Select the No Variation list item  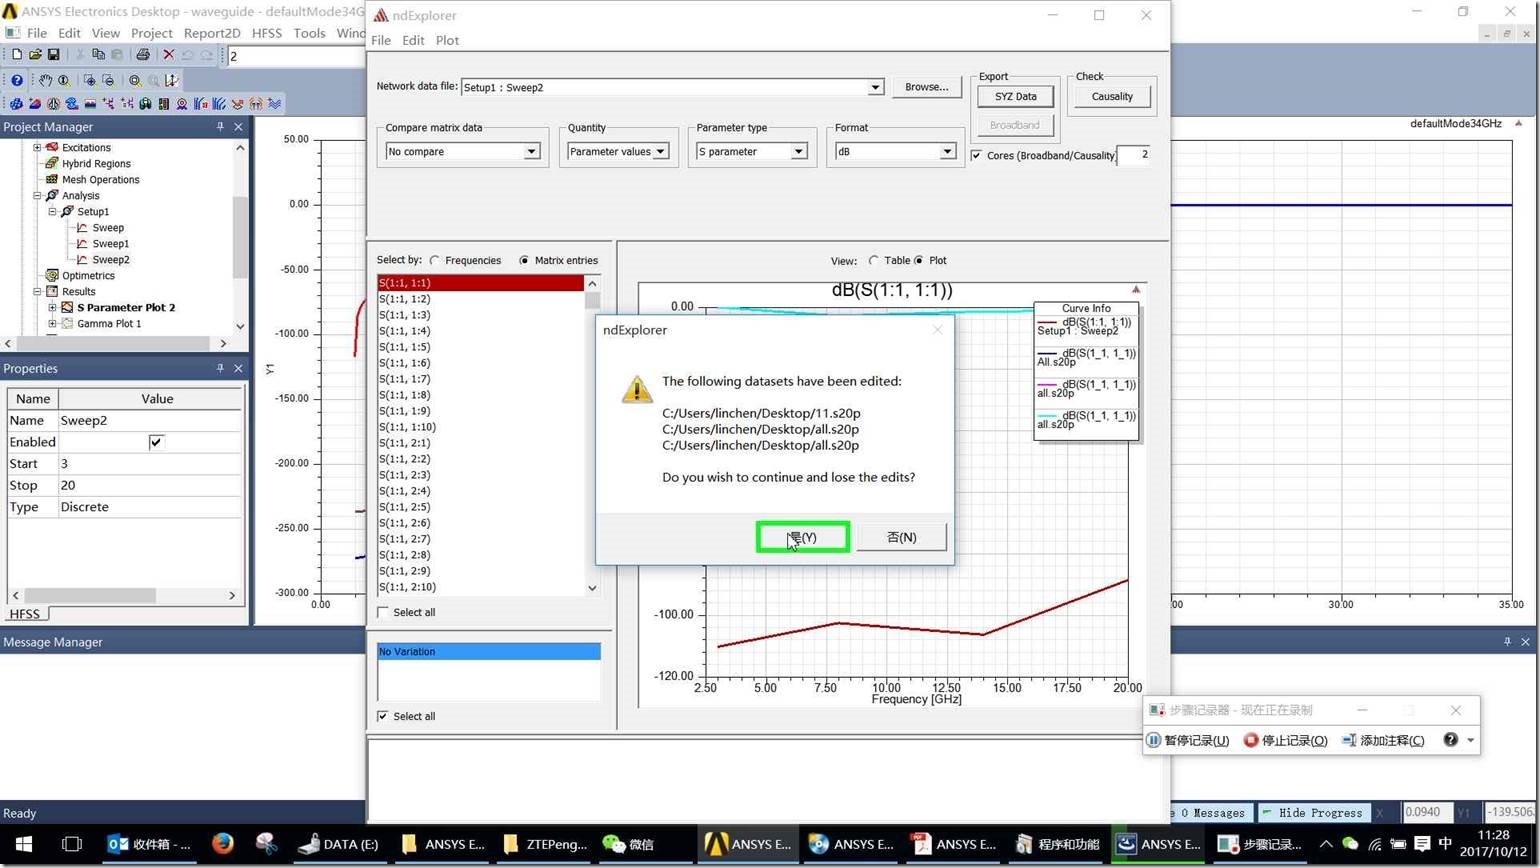tap(489, 652)
